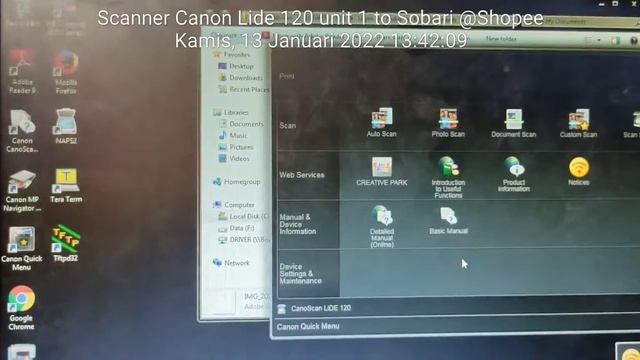Start Document Scan

(513, 123)
